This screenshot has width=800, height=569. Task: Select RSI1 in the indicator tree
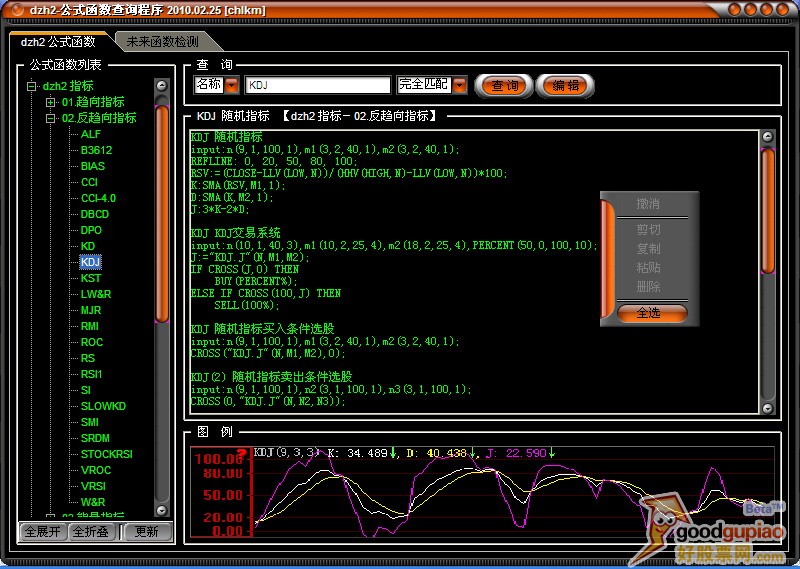[x=91, y=374]
